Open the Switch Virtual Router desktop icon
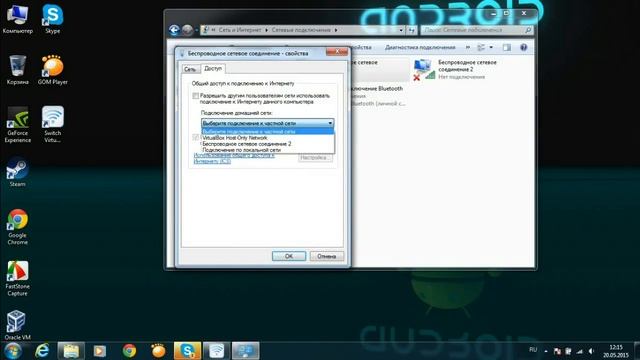 coord(53,124)
